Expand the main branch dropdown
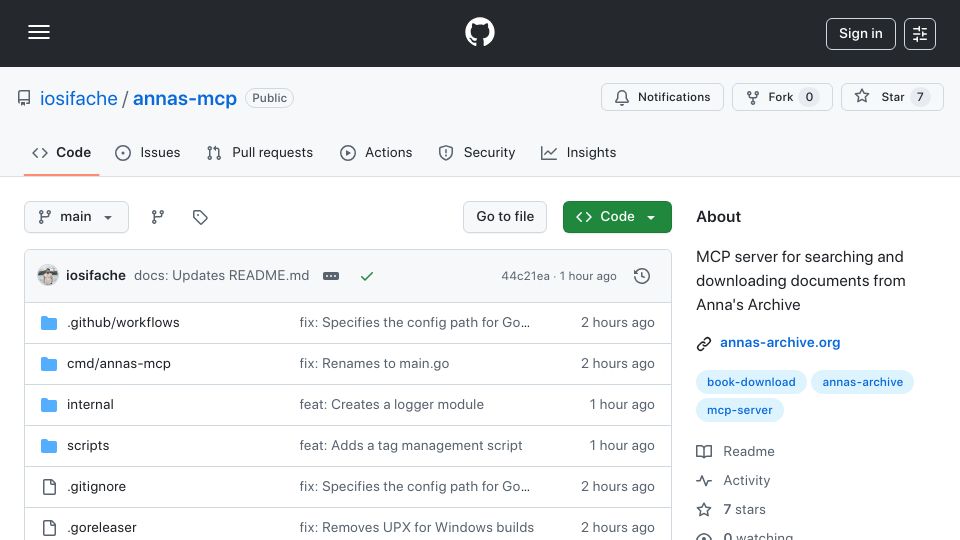Screen dimensions: 960x540 77,217
